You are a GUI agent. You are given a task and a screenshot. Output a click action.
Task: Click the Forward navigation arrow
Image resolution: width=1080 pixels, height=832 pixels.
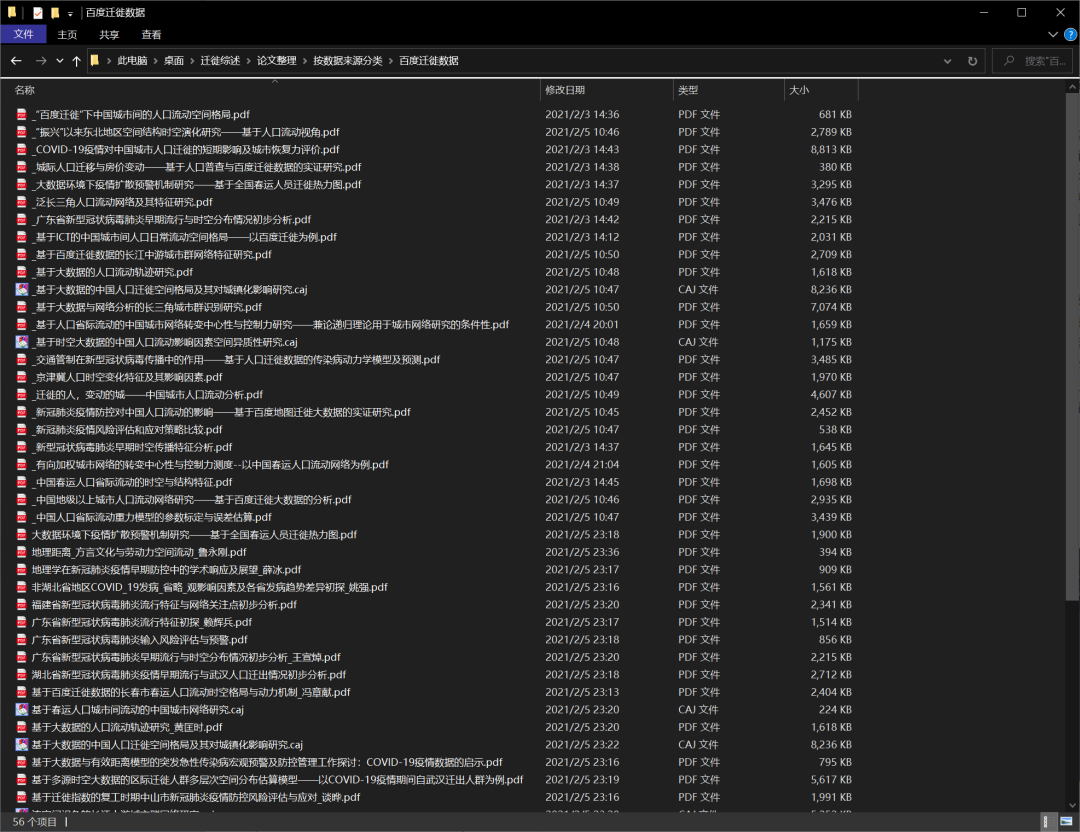pos(41,61)
